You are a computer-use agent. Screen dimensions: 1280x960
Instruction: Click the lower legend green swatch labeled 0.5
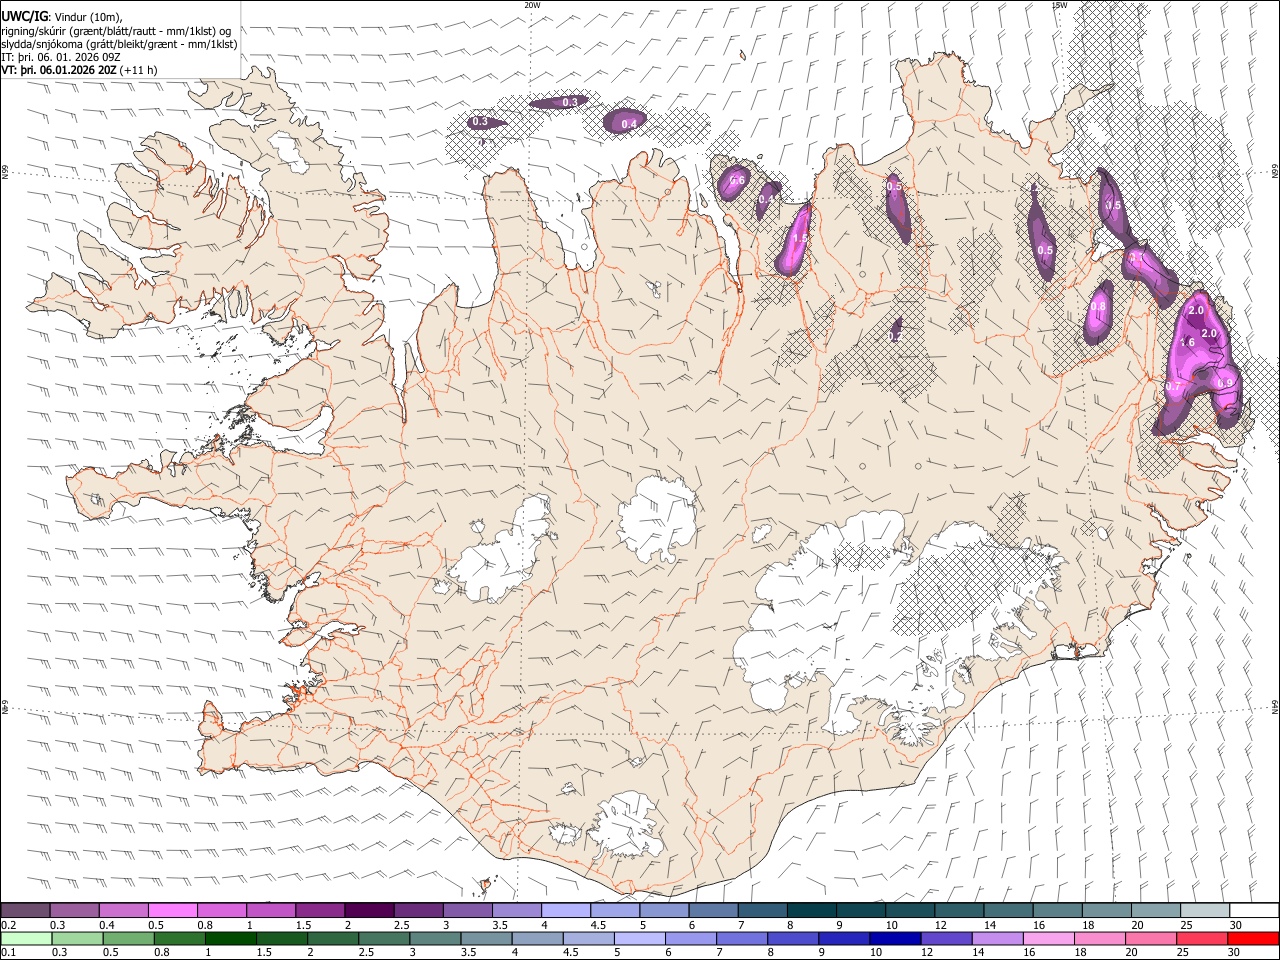[129, 938]
